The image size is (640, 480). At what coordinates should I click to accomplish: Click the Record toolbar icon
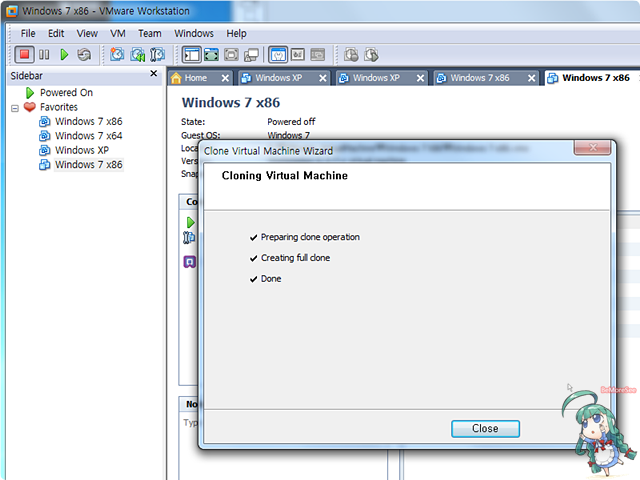point(351,54)
